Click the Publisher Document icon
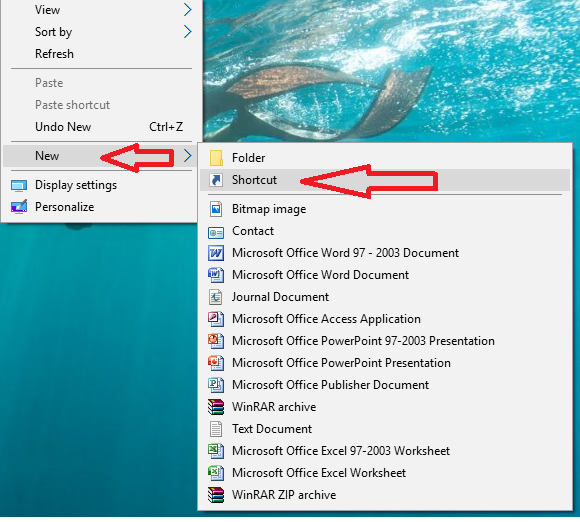Viewport: 580px width, 522px height. pos(216,385)
